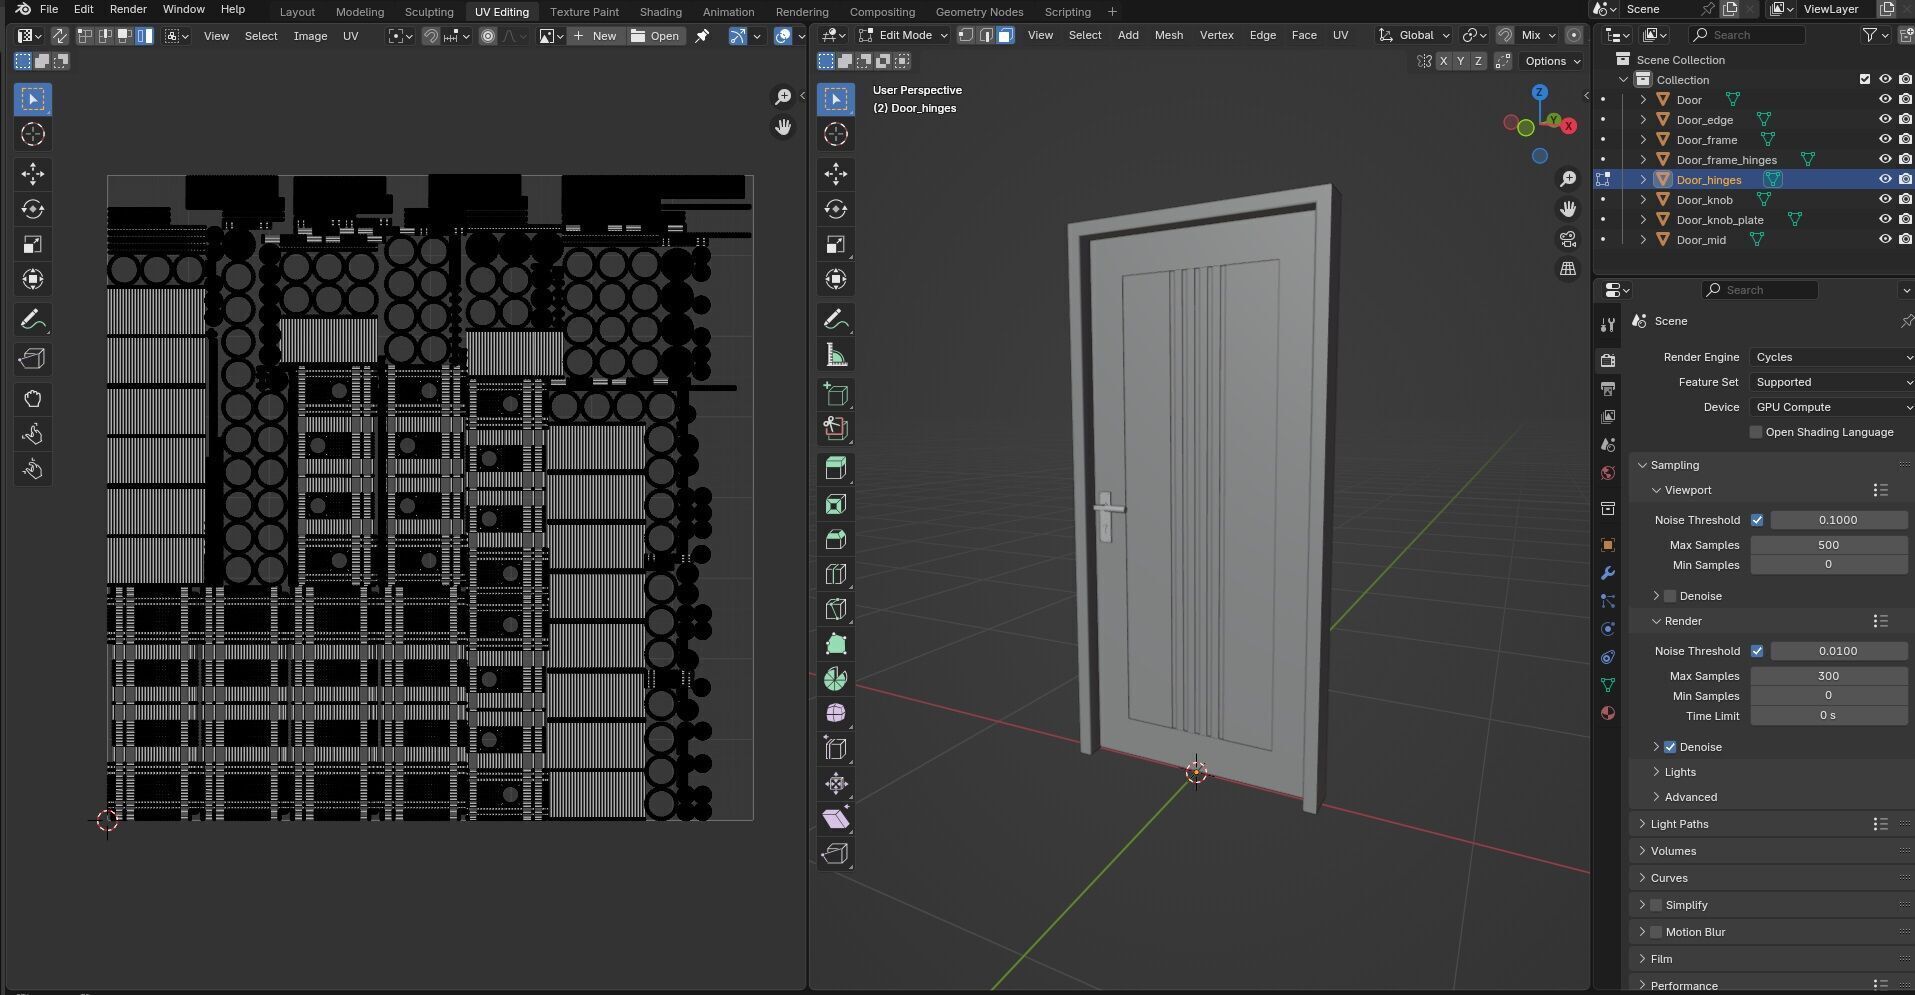Adjust the Time Limit field

[x=1828, y=716]
